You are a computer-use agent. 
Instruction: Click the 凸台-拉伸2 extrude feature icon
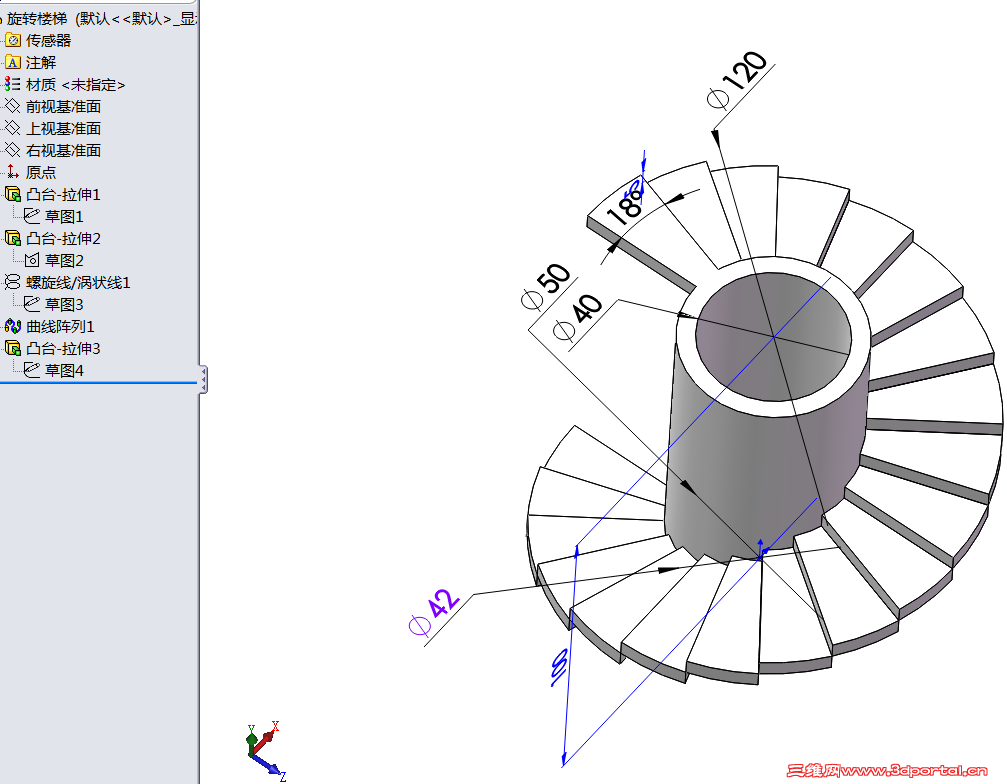coord(13,238)
